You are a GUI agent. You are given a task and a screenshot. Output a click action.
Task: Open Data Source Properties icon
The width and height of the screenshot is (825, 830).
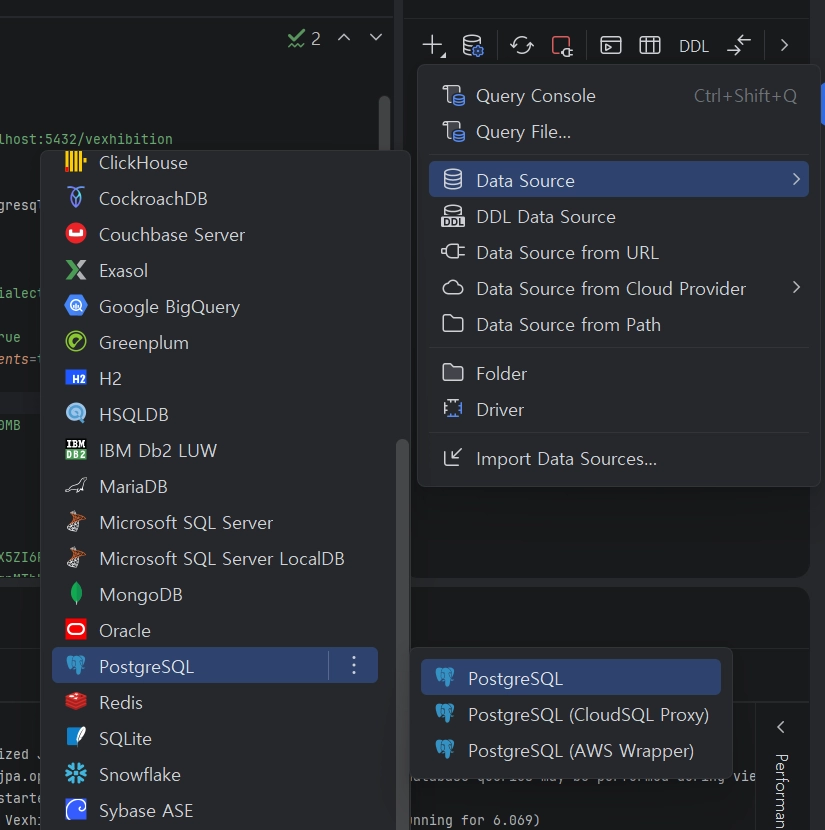tap(473, 46)
